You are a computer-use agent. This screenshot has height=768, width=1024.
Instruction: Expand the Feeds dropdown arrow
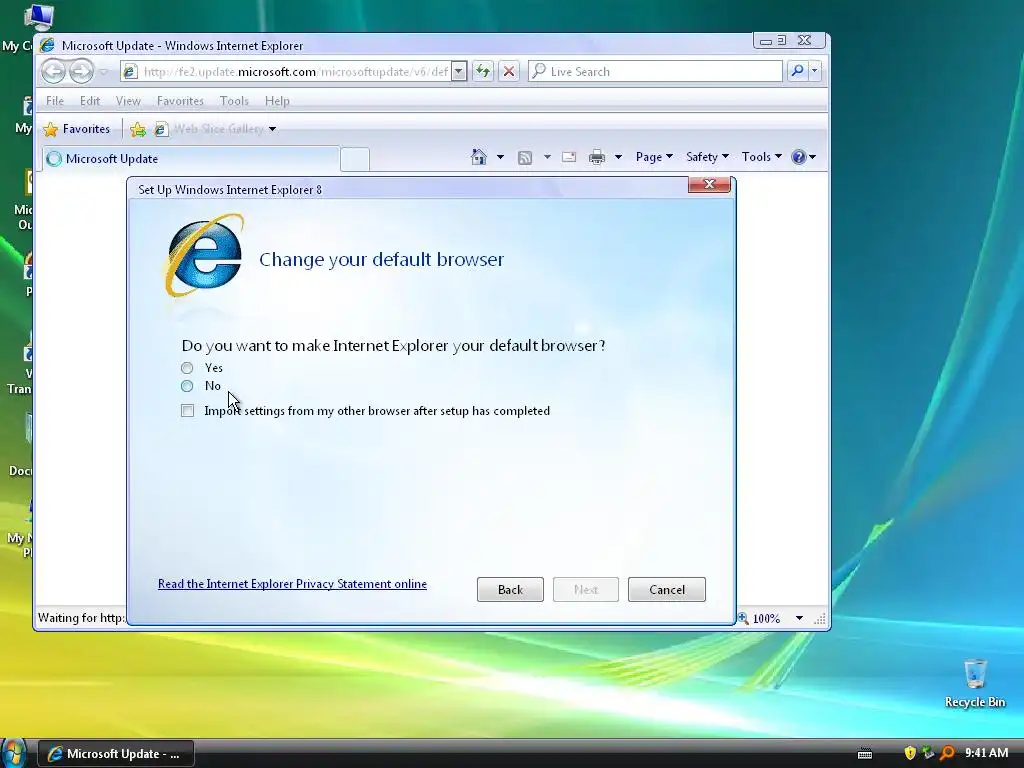click(x=547, y=157)
